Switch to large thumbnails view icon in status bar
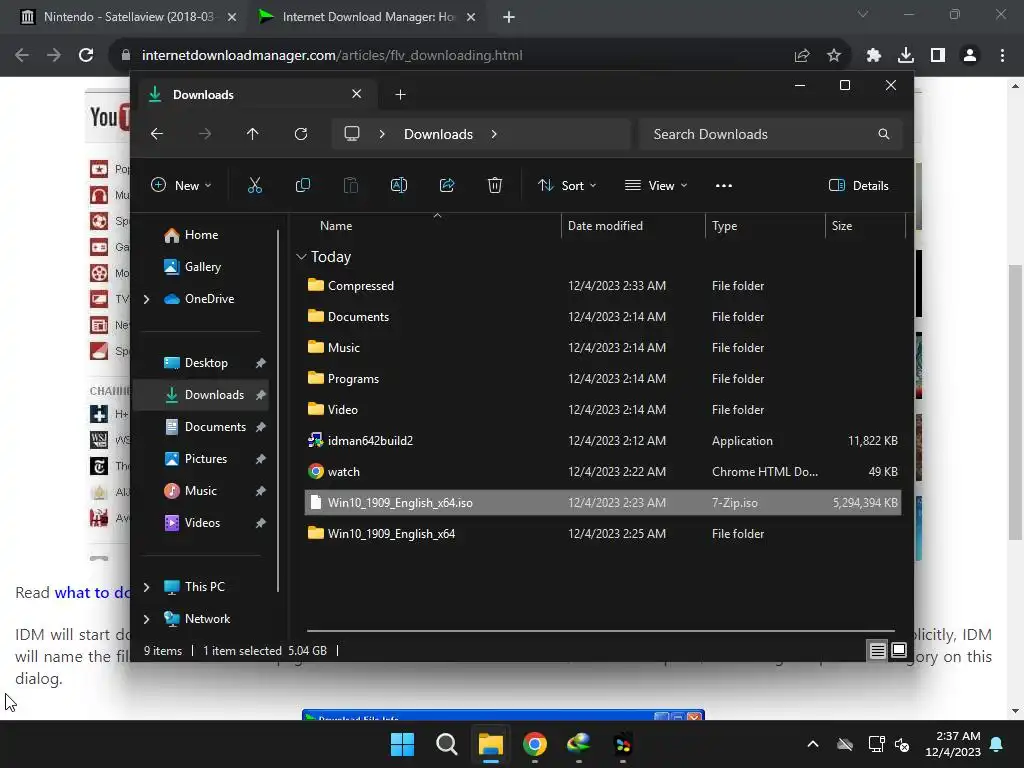Image resolution: width=1024 pixels, height=768 pixels. 899,650
